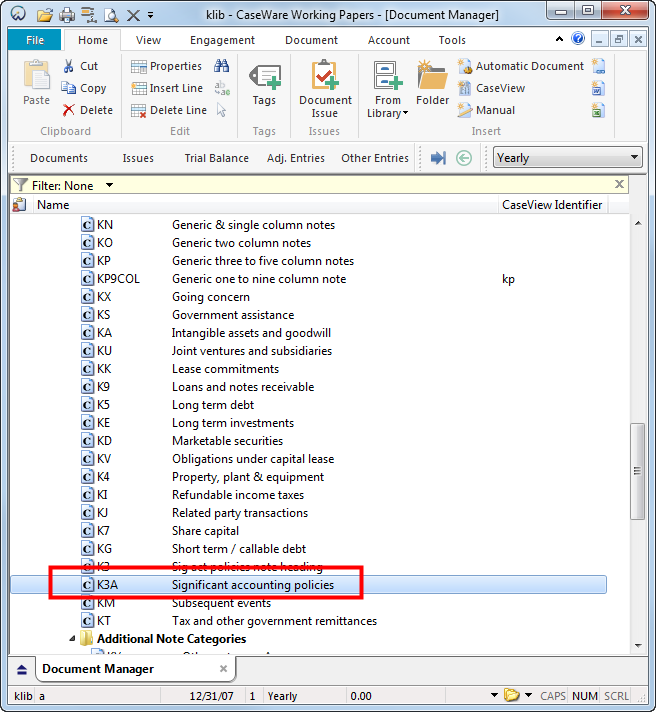Collapse the ribbon with the up caret
The height and width of the screenshot is (712, 656).
point(559,39)
